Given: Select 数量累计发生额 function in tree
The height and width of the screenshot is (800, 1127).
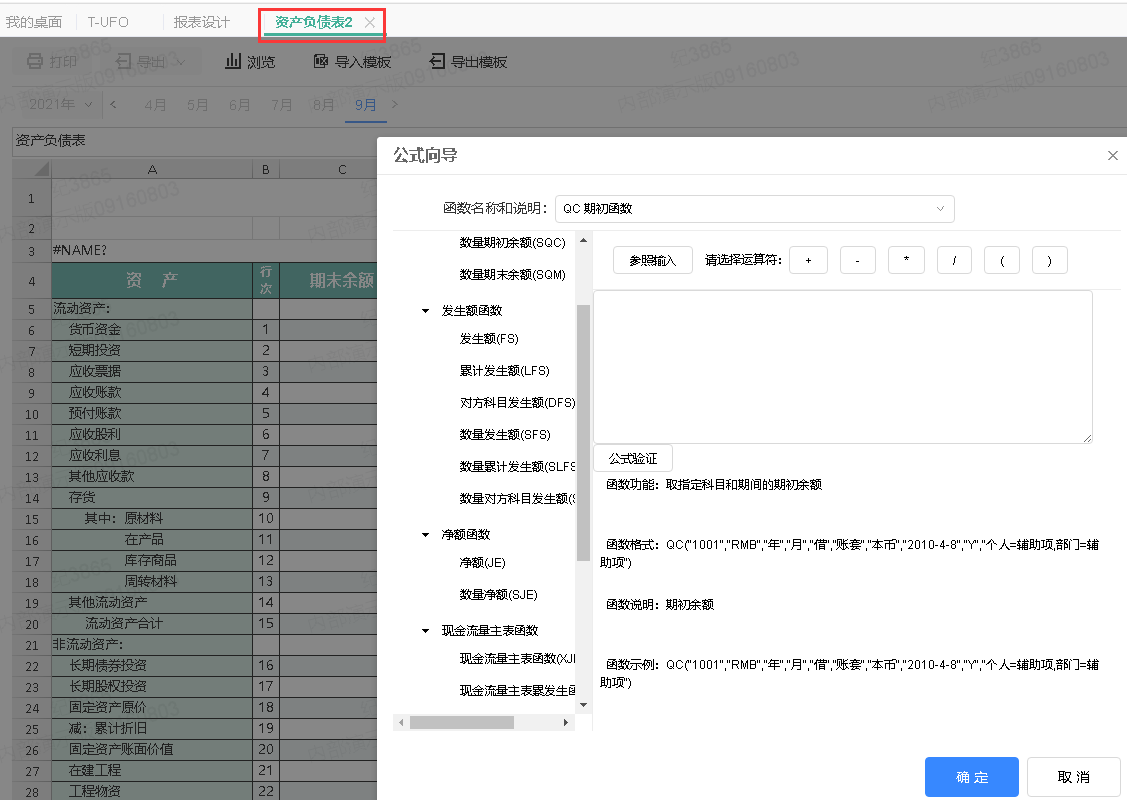Looking at the screenshot, I should point(518,466).
